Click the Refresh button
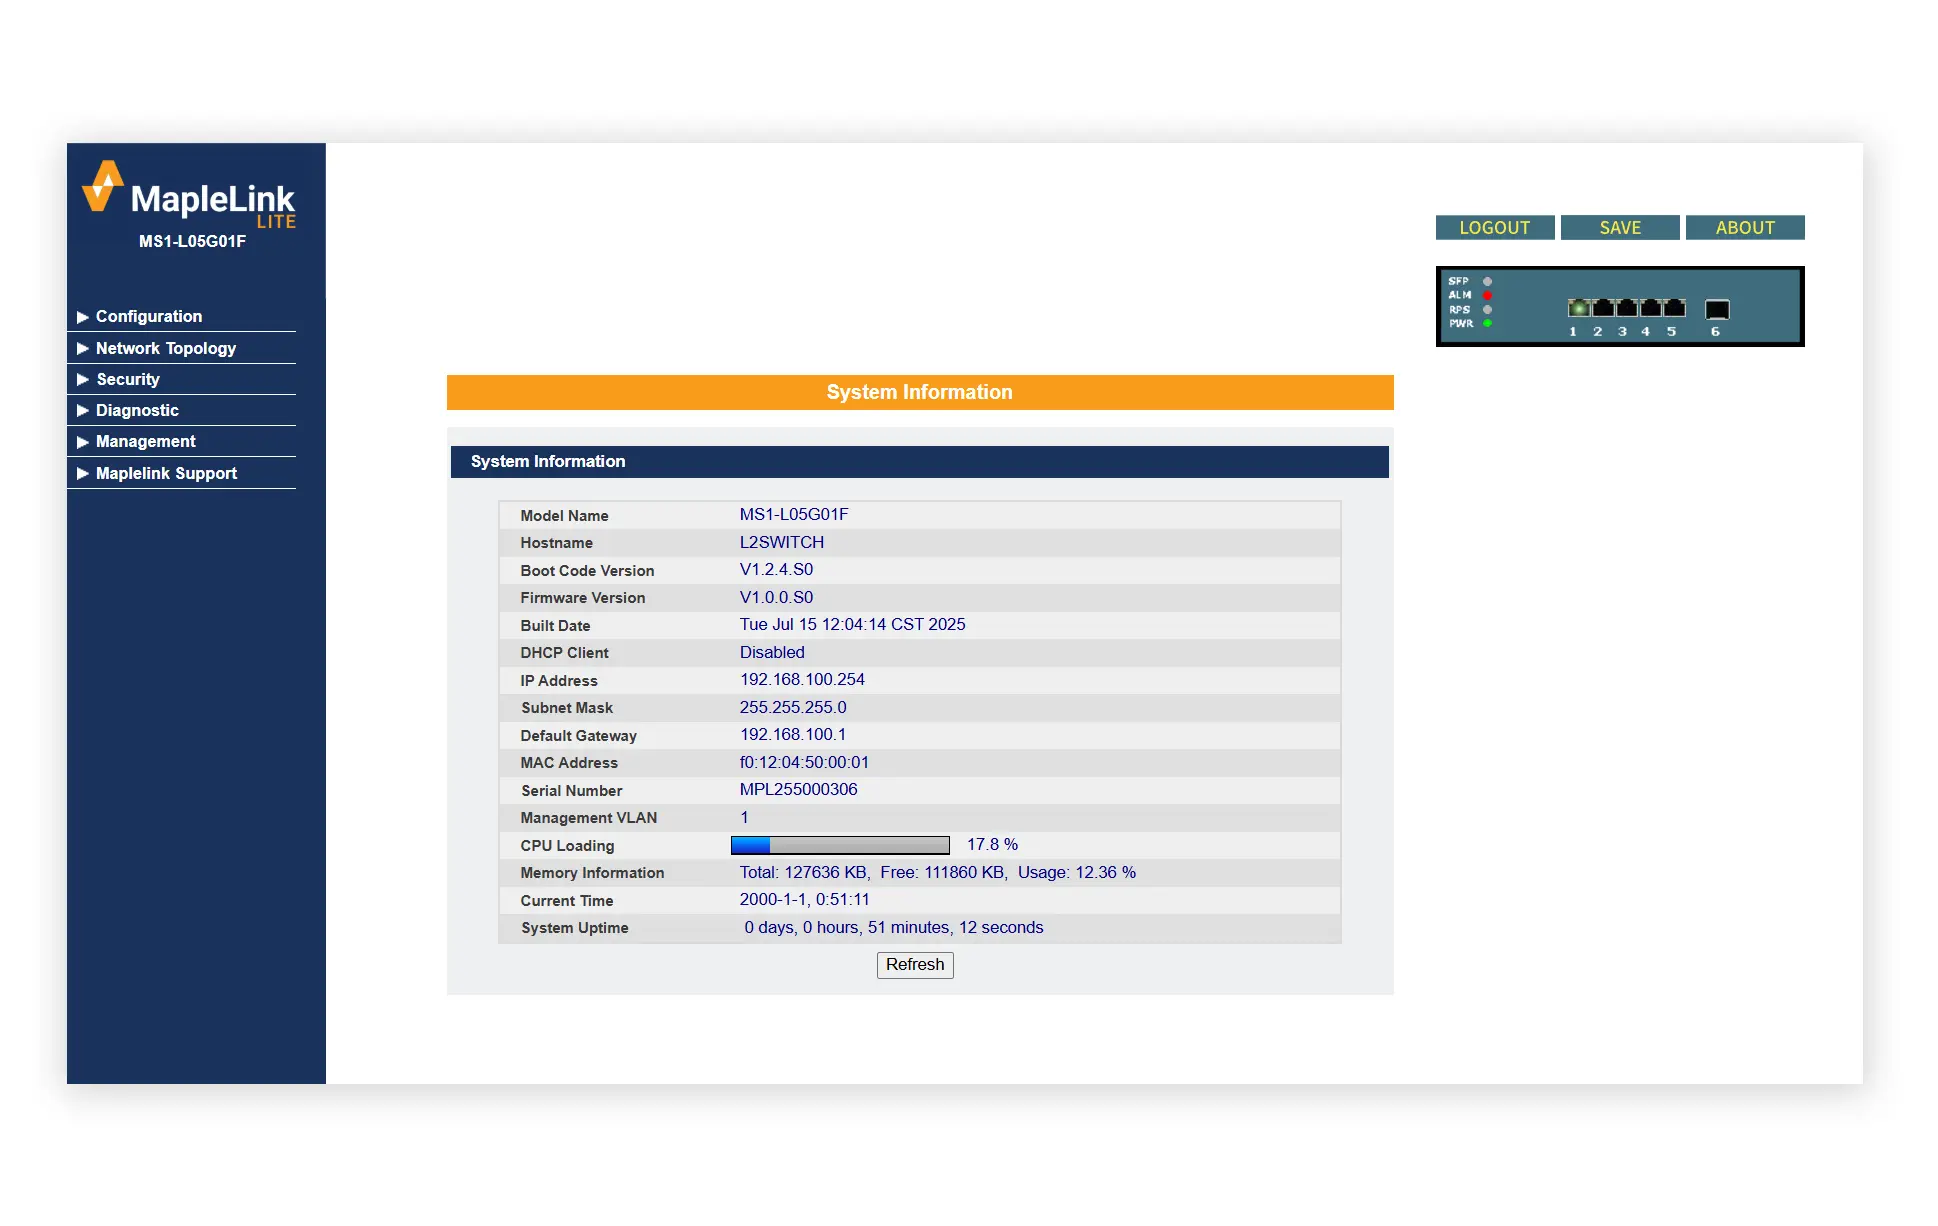This screenshot has width=1938, height=1226. pyautogui.click(x=914, y=965)
